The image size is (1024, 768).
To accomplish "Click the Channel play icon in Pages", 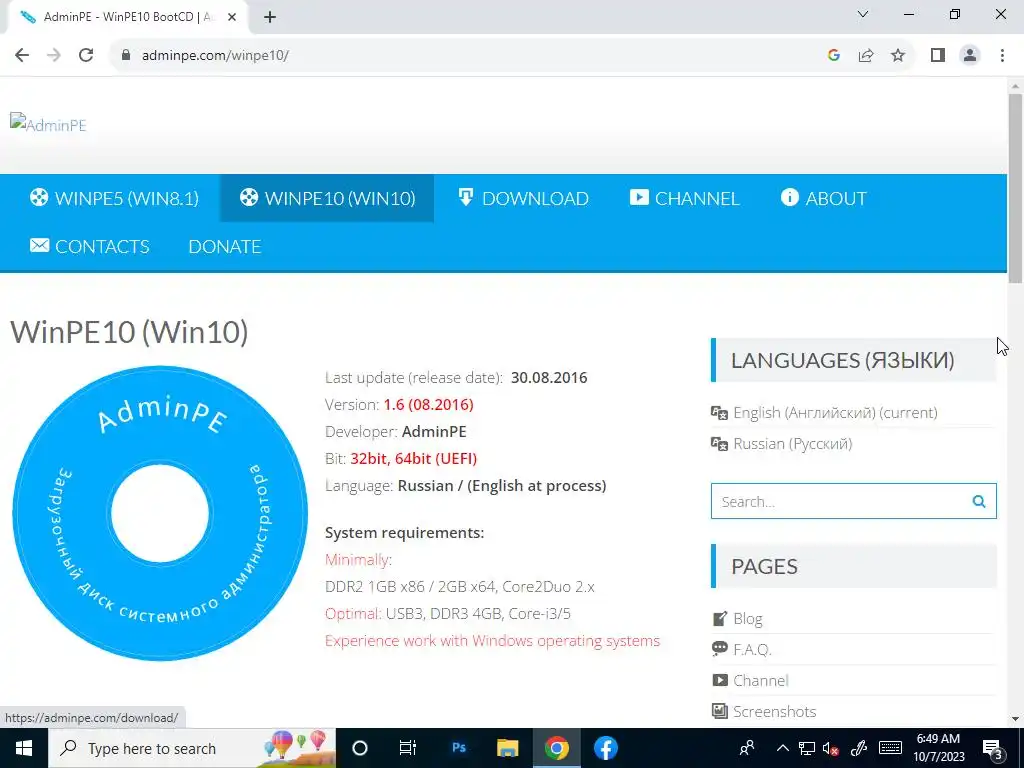I will [720, 680].
